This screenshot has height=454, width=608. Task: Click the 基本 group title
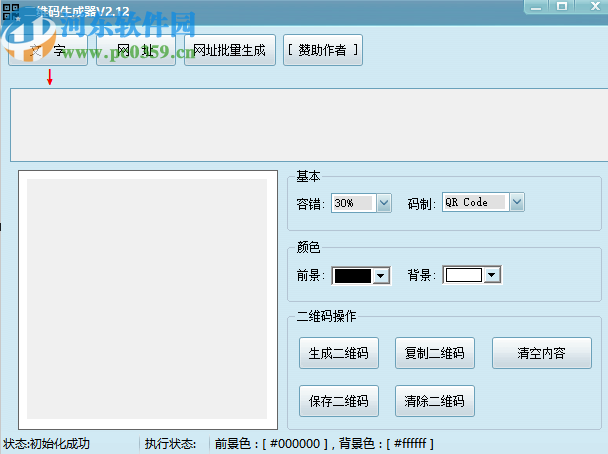coord(308,176)
